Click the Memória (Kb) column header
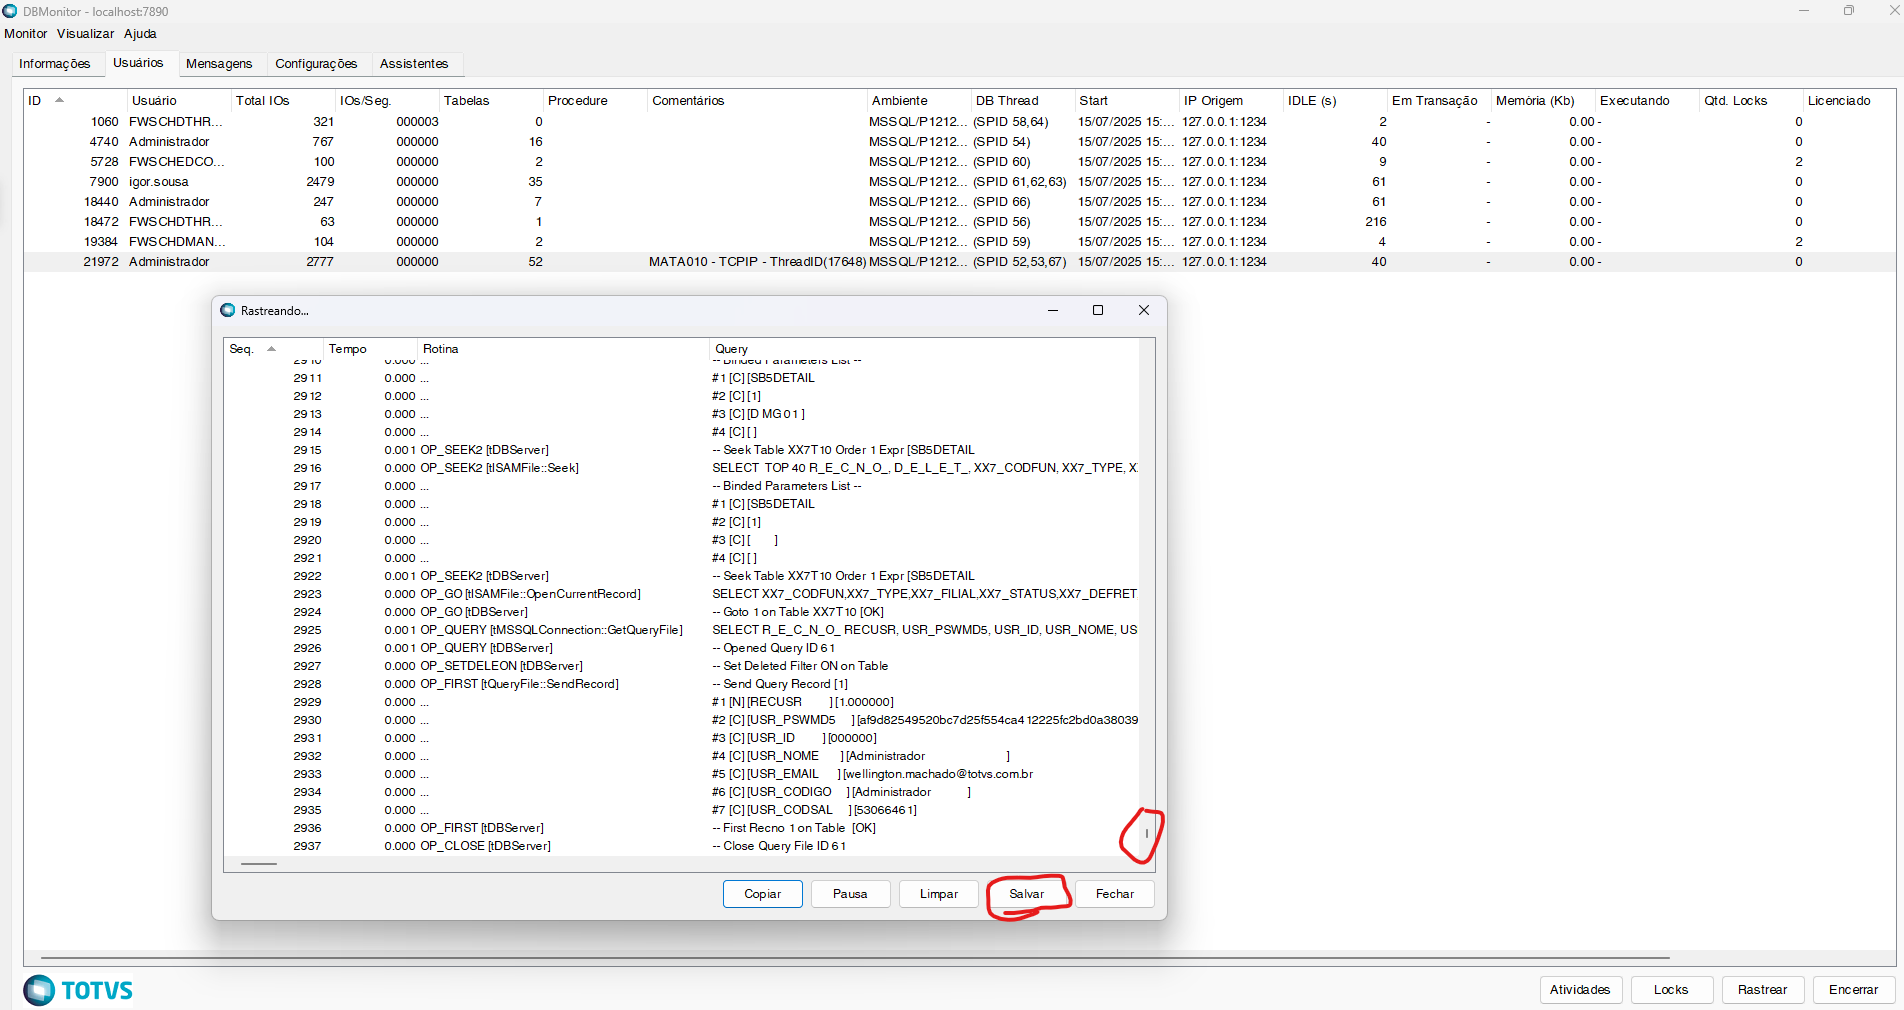Image resolution: width=1904 pixels, height=1010 pixels. [x=1543, y=101]
